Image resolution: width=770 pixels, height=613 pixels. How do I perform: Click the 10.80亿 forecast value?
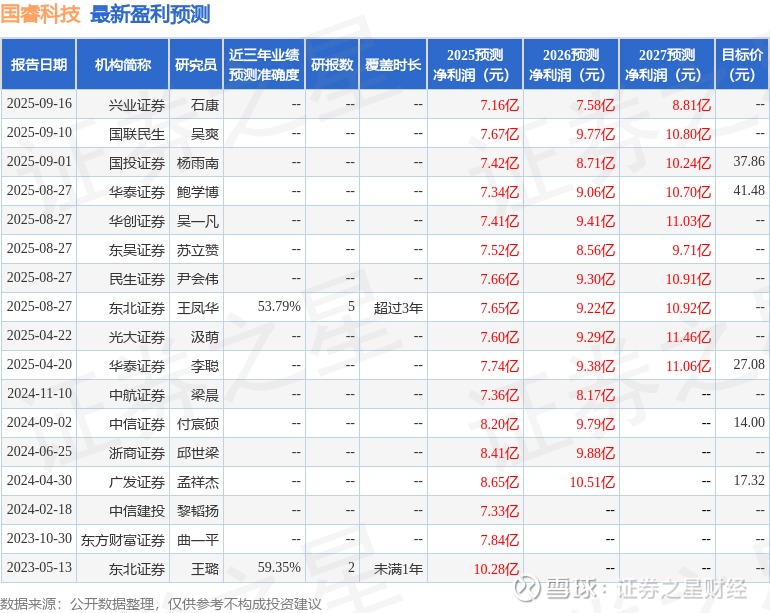[688, 134]
